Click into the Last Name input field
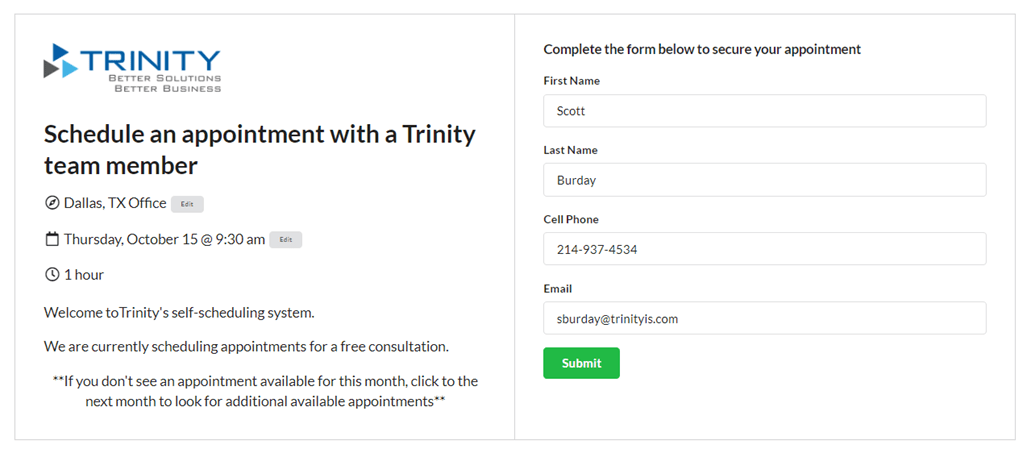 764,180
